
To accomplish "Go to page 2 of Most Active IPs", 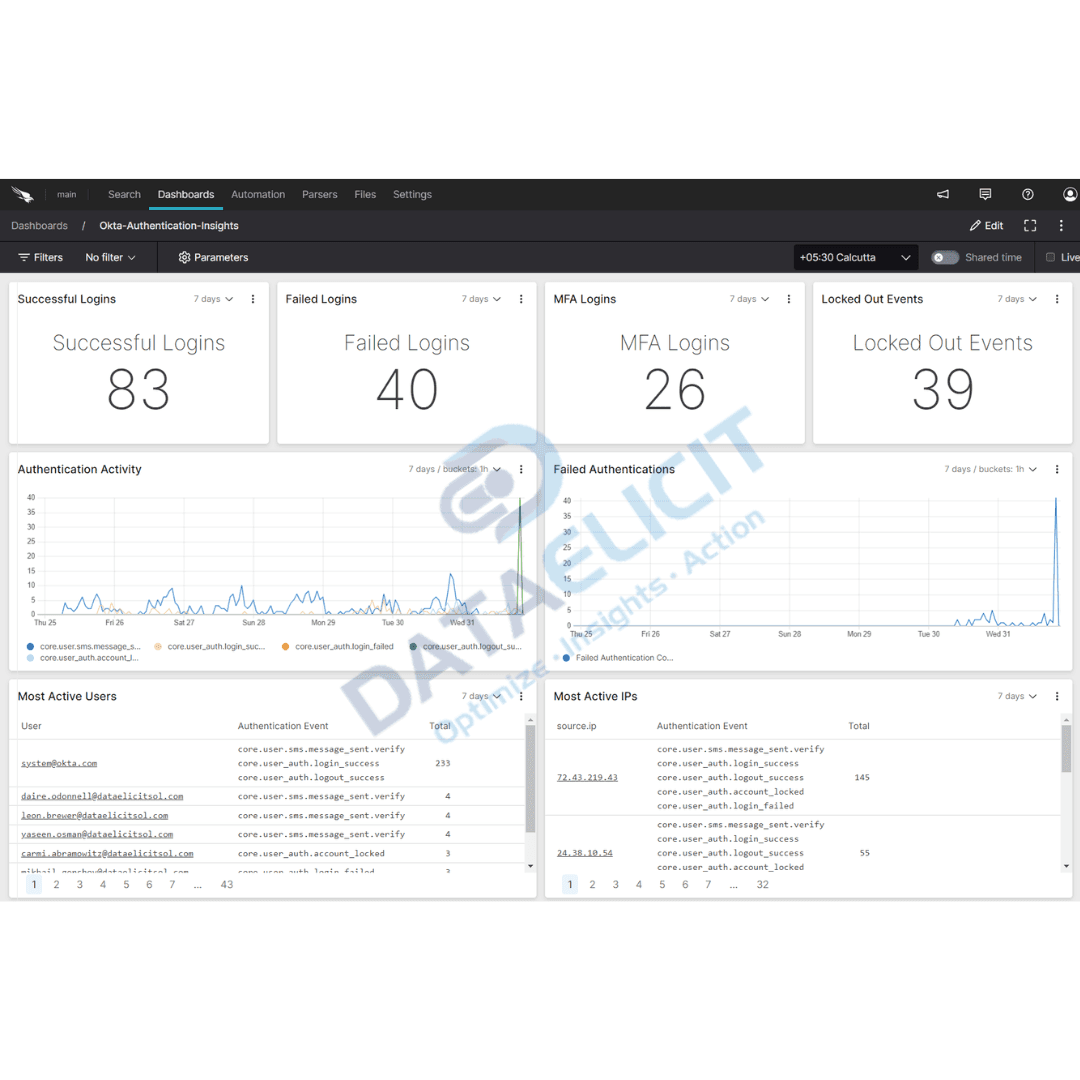I will 592,884.
